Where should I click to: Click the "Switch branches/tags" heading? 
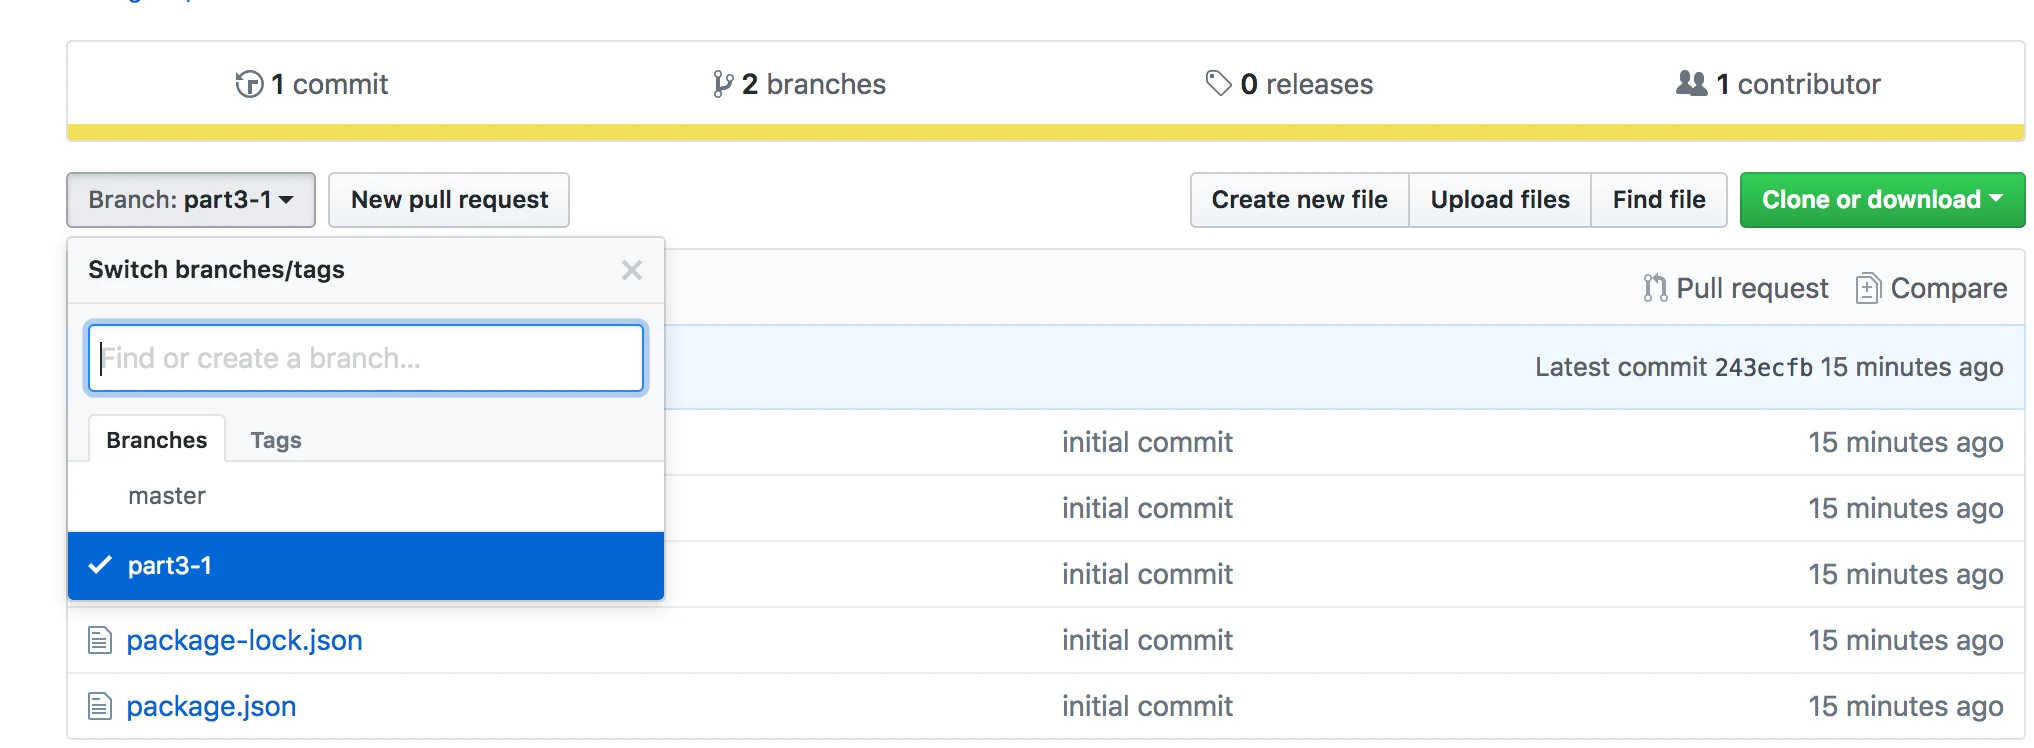click(216, 270)
